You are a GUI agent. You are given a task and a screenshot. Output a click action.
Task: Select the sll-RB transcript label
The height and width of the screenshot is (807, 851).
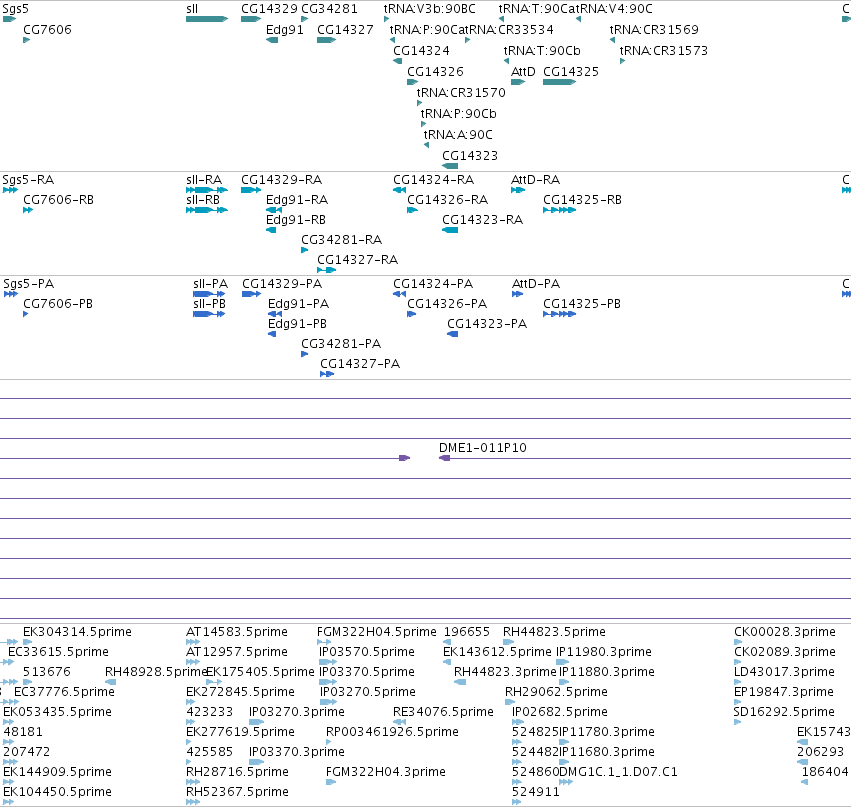(x=203, y=200)
